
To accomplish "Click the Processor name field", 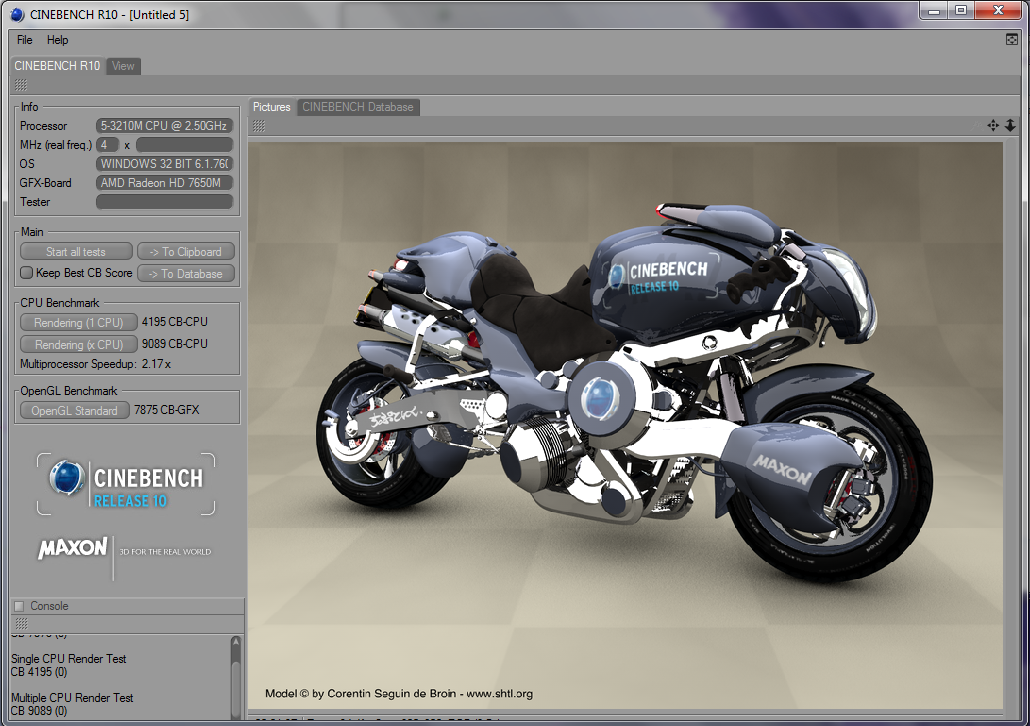I will 164,125.
